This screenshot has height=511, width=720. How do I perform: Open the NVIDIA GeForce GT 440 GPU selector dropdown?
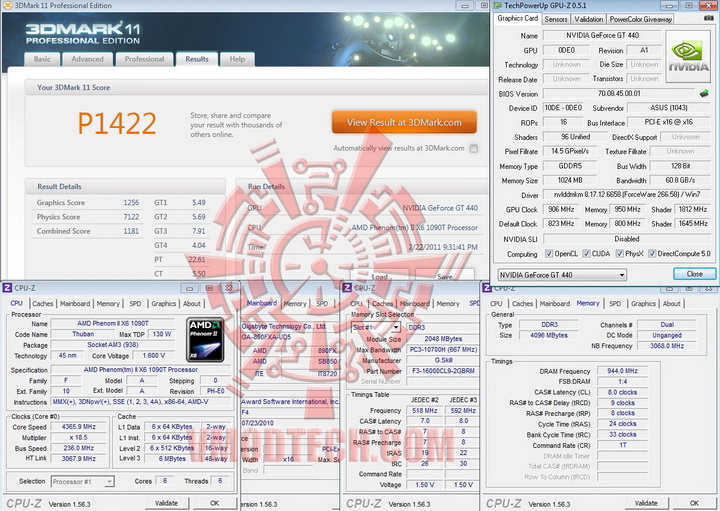click(x=562, y=275)
